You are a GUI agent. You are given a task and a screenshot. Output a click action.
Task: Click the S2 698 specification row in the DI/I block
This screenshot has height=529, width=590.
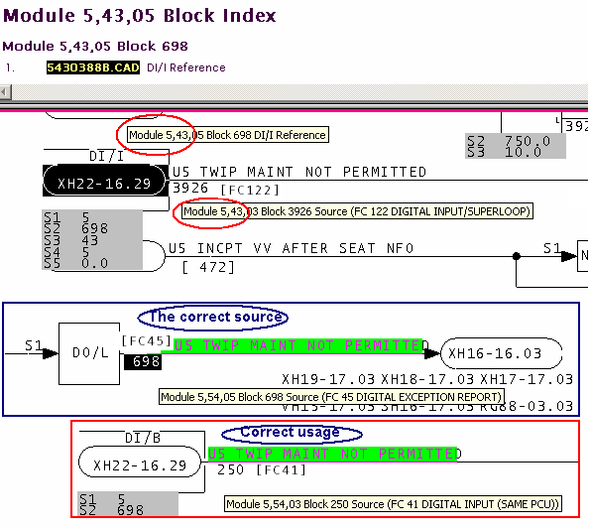click(x=76, y=228)
